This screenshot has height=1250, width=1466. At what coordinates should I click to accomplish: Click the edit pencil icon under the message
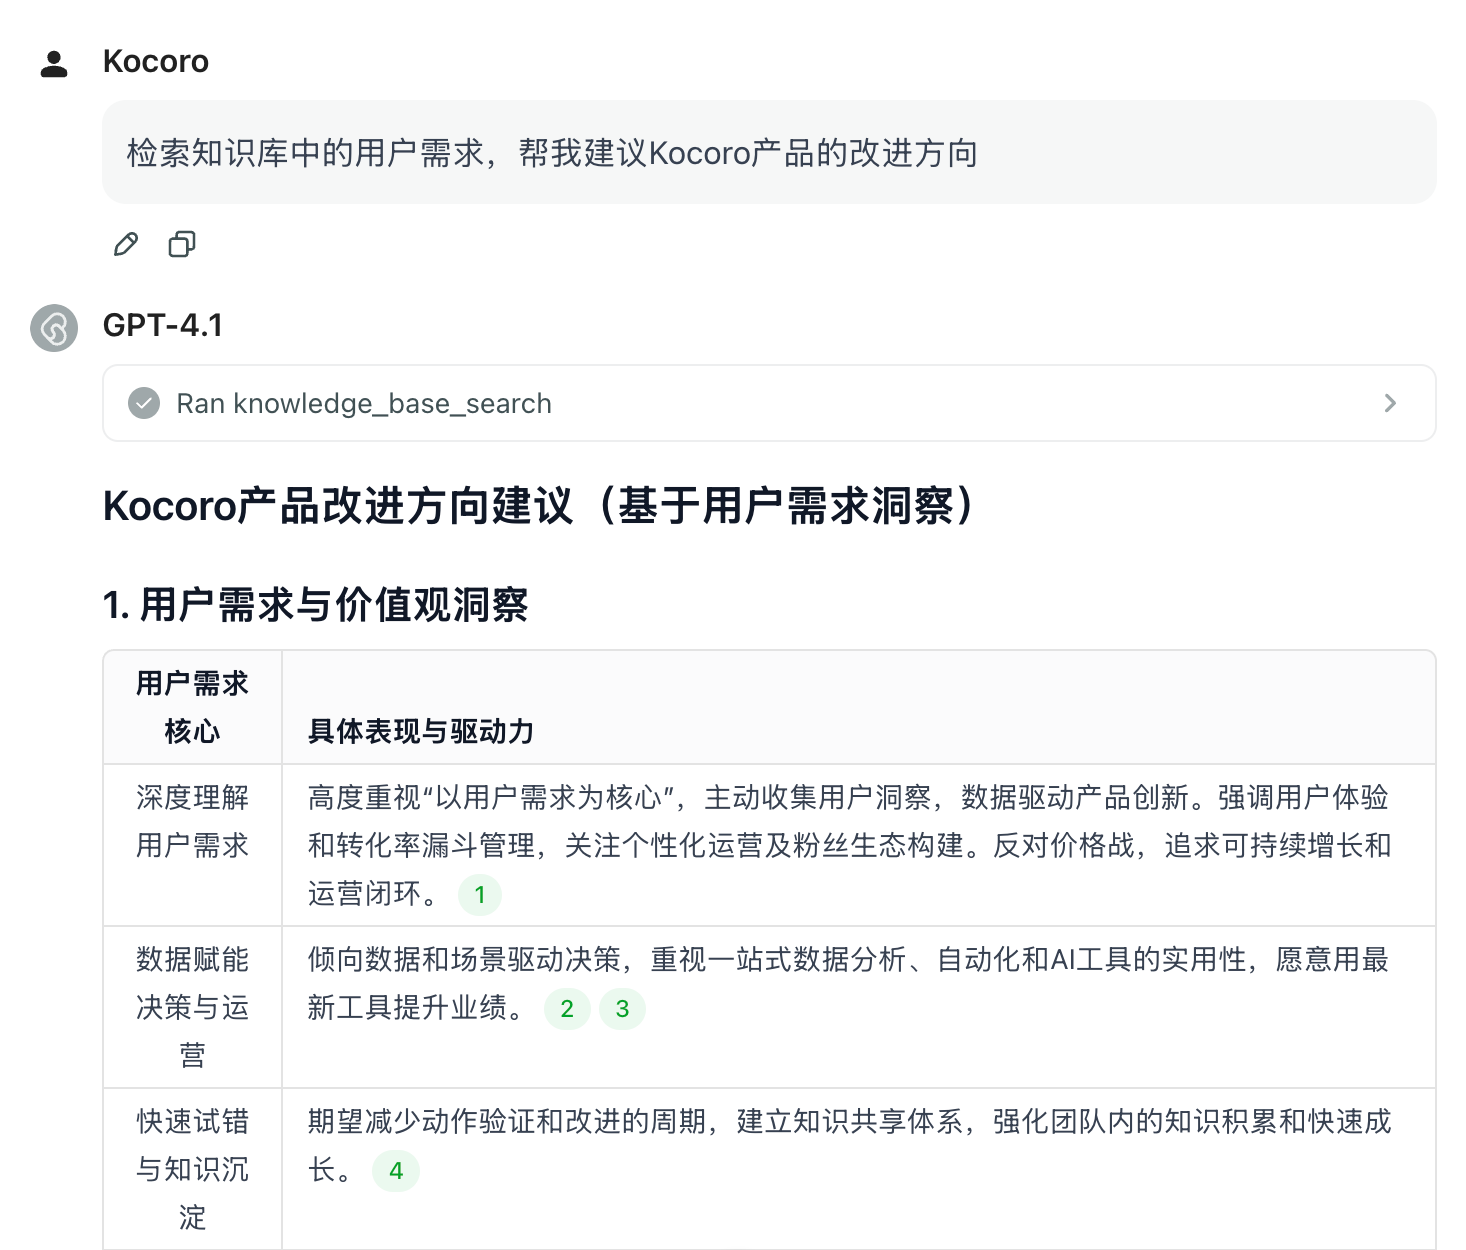pyautogui.click(x=126, y=244)
